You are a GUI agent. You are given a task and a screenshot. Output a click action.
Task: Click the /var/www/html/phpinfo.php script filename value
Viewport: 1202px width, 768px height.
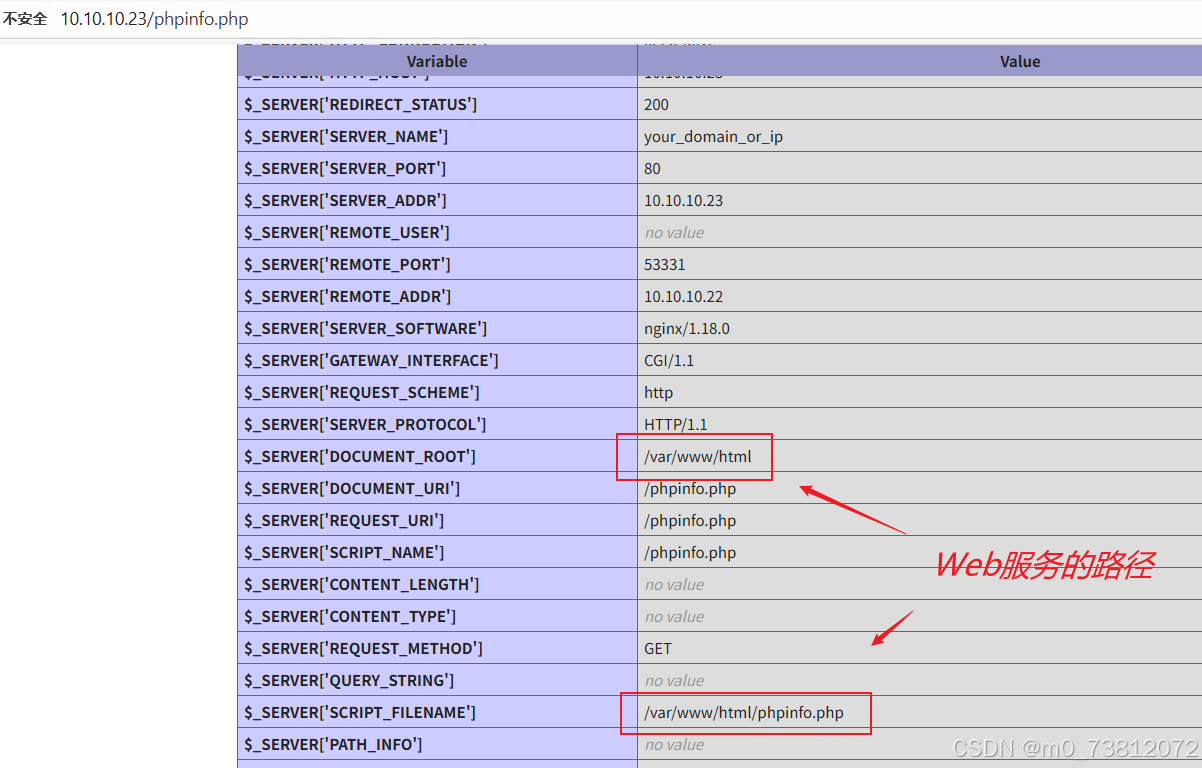click(744, 712)
